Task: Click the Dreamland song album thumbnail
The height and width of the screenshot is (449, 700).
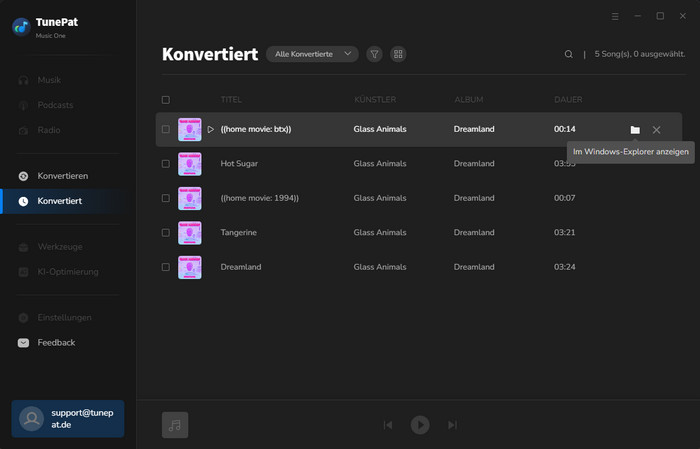Action: [190, 267]
